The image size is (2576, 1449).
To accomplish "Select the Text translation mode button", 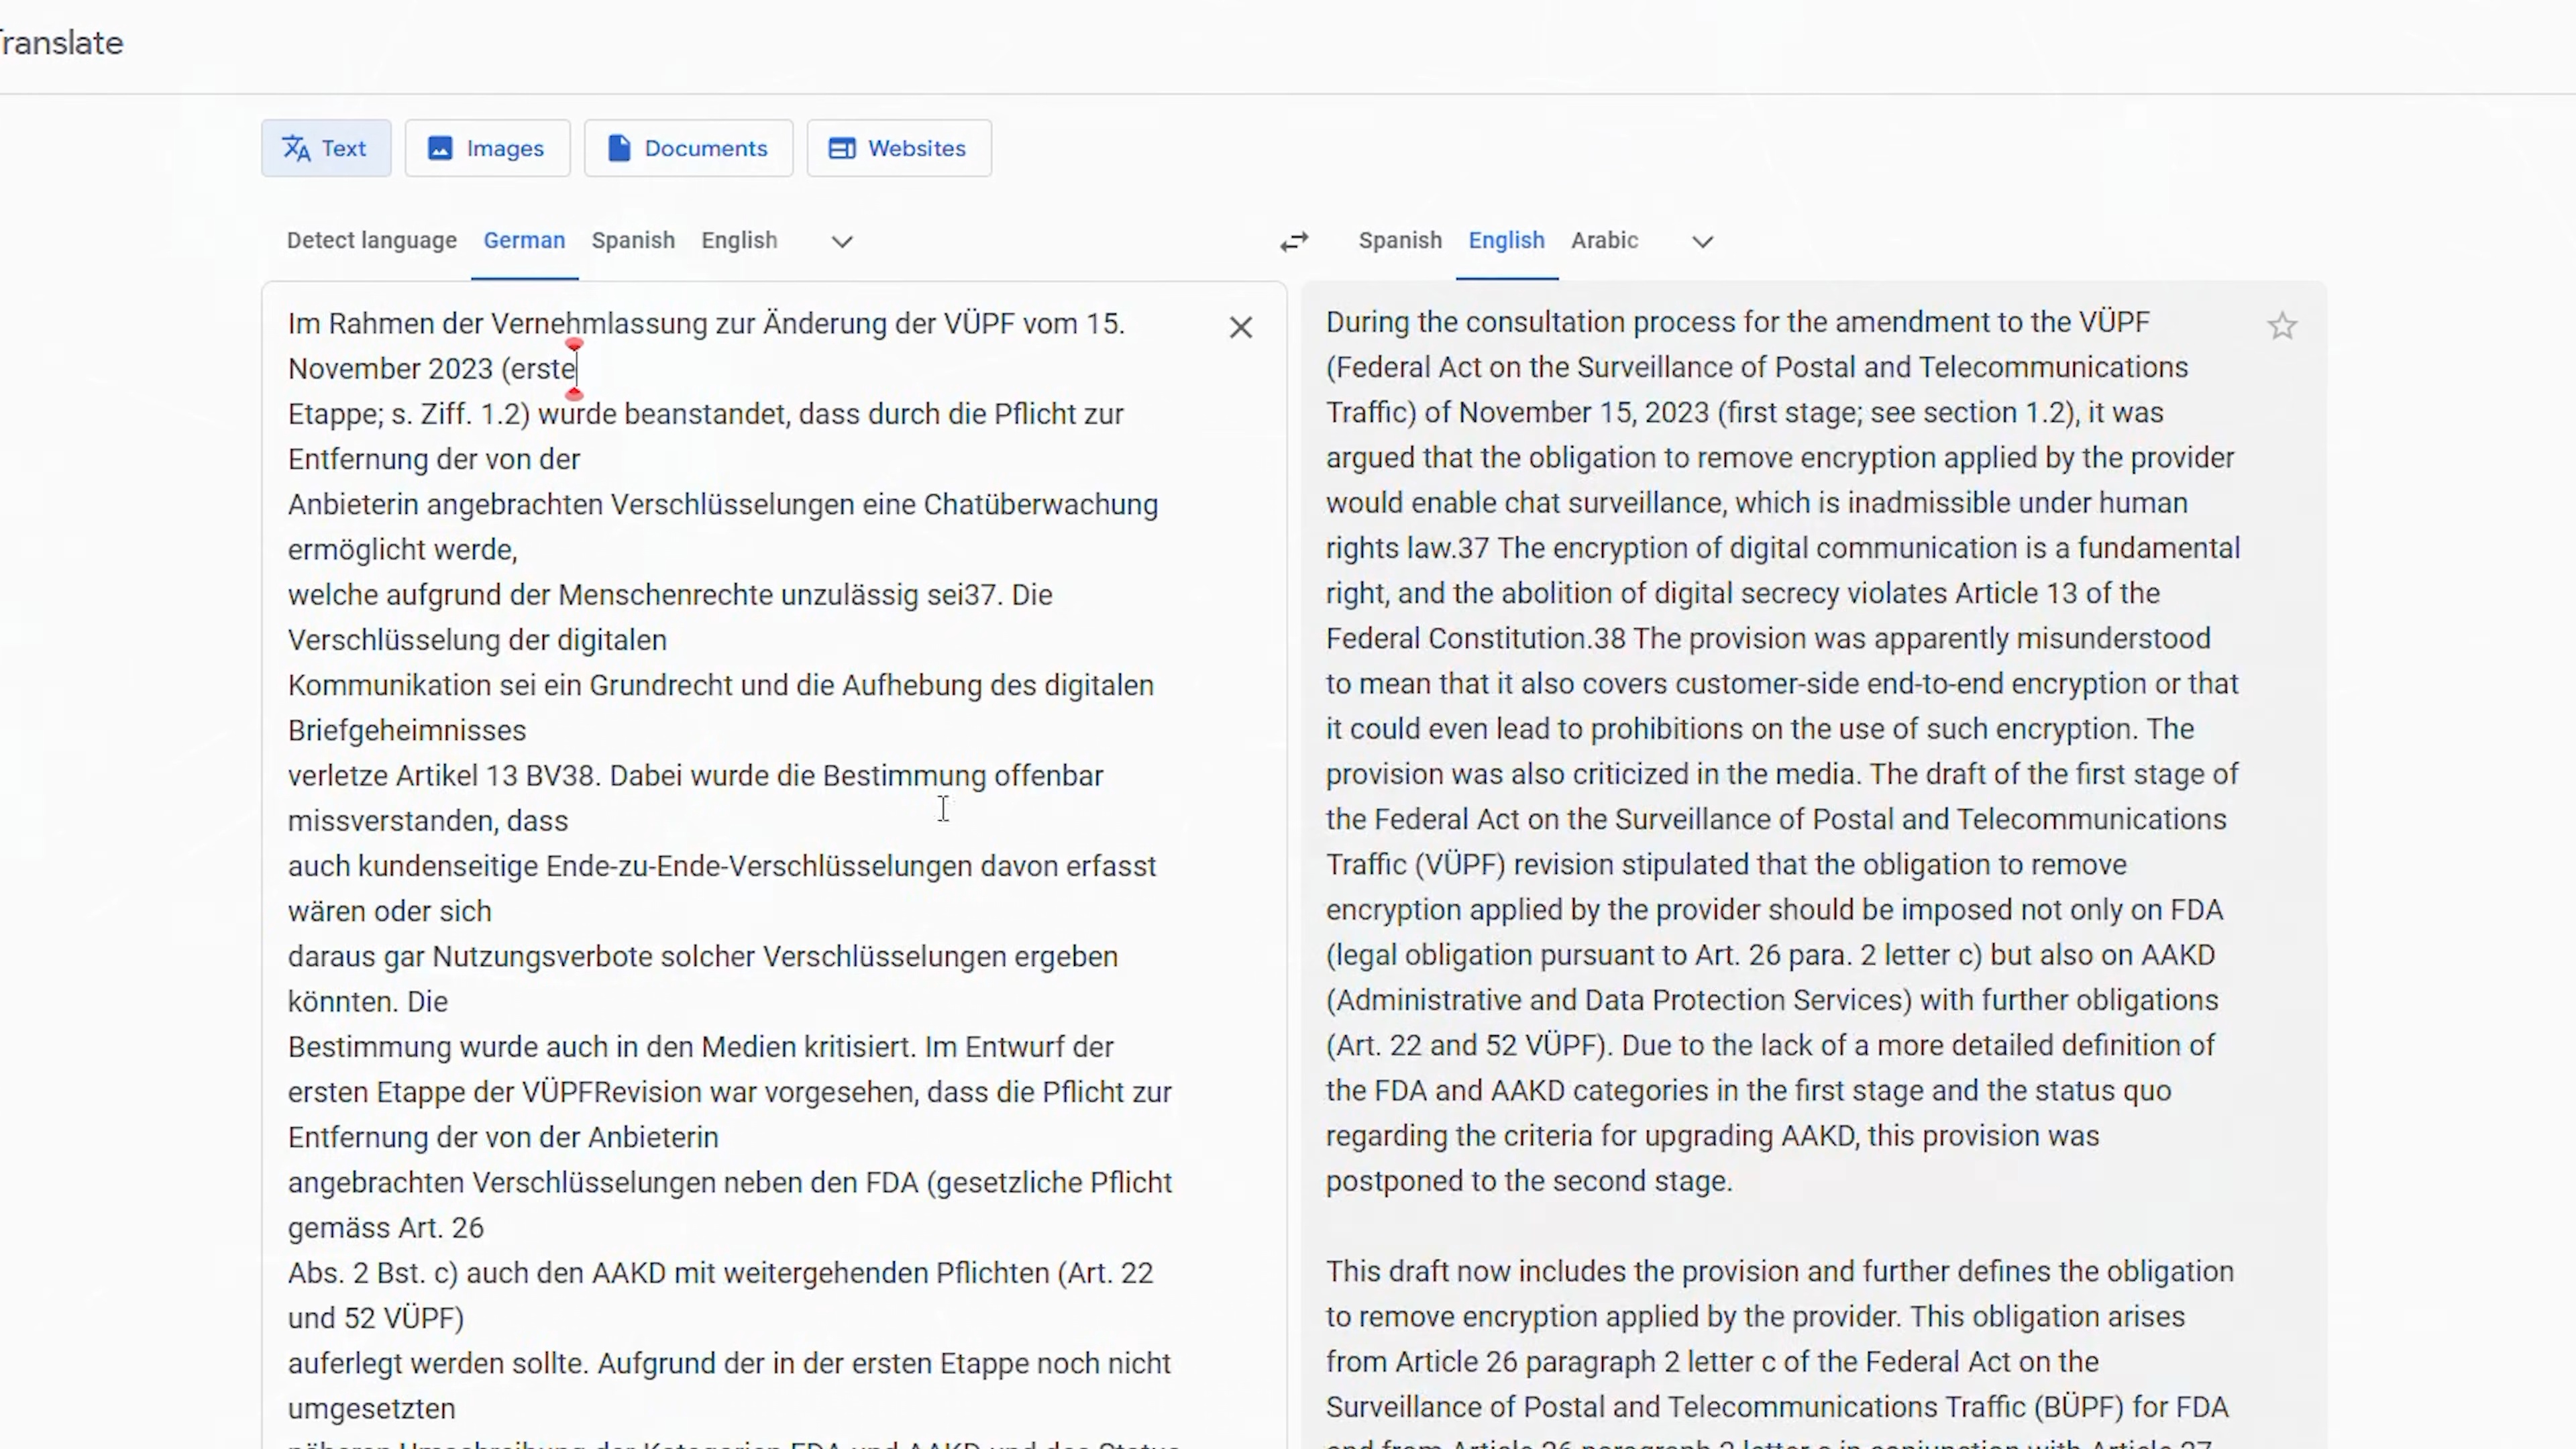I will [x=326, y=148].
